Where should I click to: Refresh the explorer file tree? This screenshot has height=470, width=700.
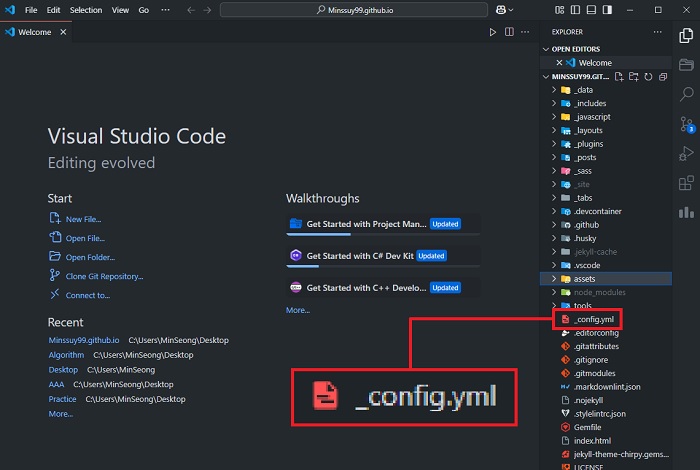648,77
